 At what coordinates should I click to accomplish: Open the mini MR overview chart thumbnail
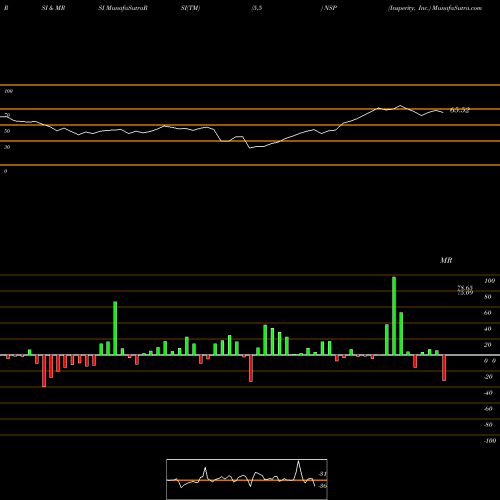click(247, 479)
